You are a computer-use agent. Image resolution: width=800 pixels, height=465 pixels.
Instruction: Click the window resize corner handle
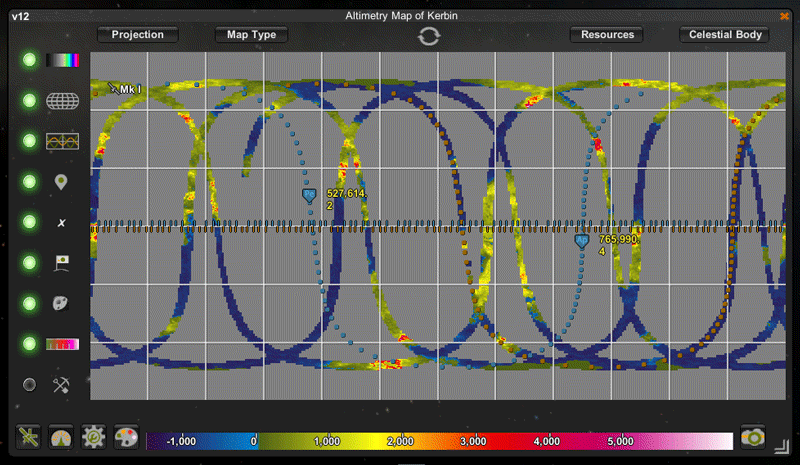click(x=781, y=447)
